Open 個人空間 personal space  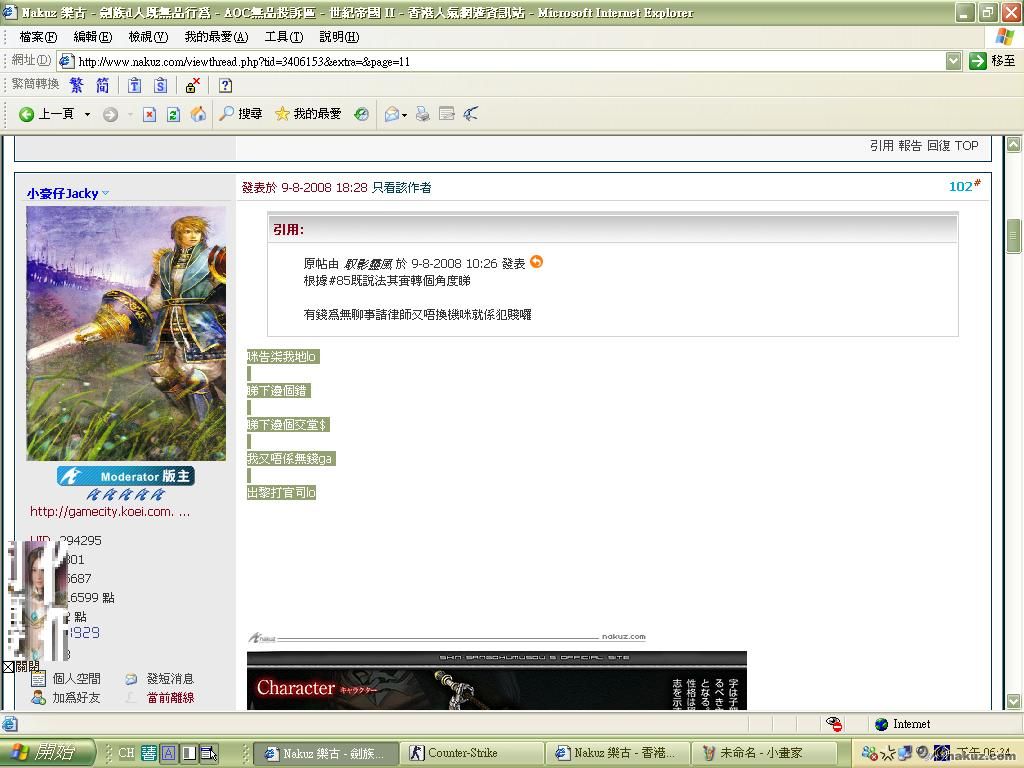coord(76,679)
